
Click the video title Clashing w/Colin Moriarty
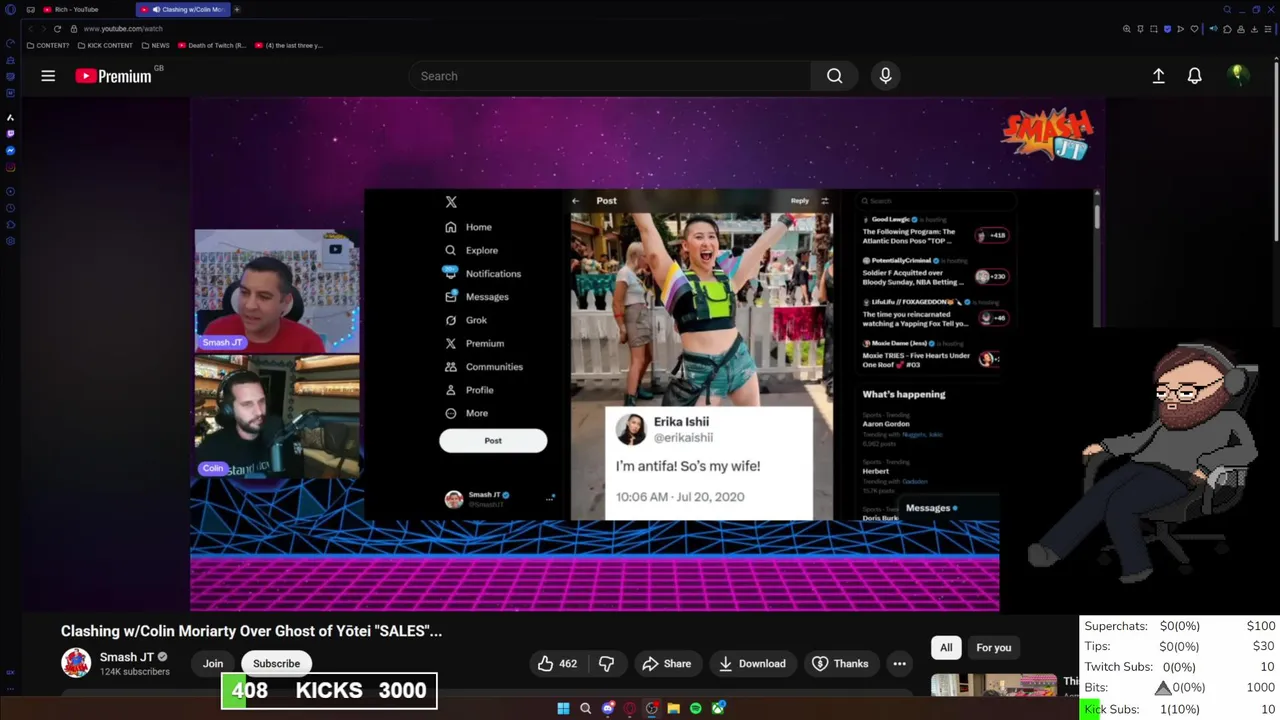(251, 631)
